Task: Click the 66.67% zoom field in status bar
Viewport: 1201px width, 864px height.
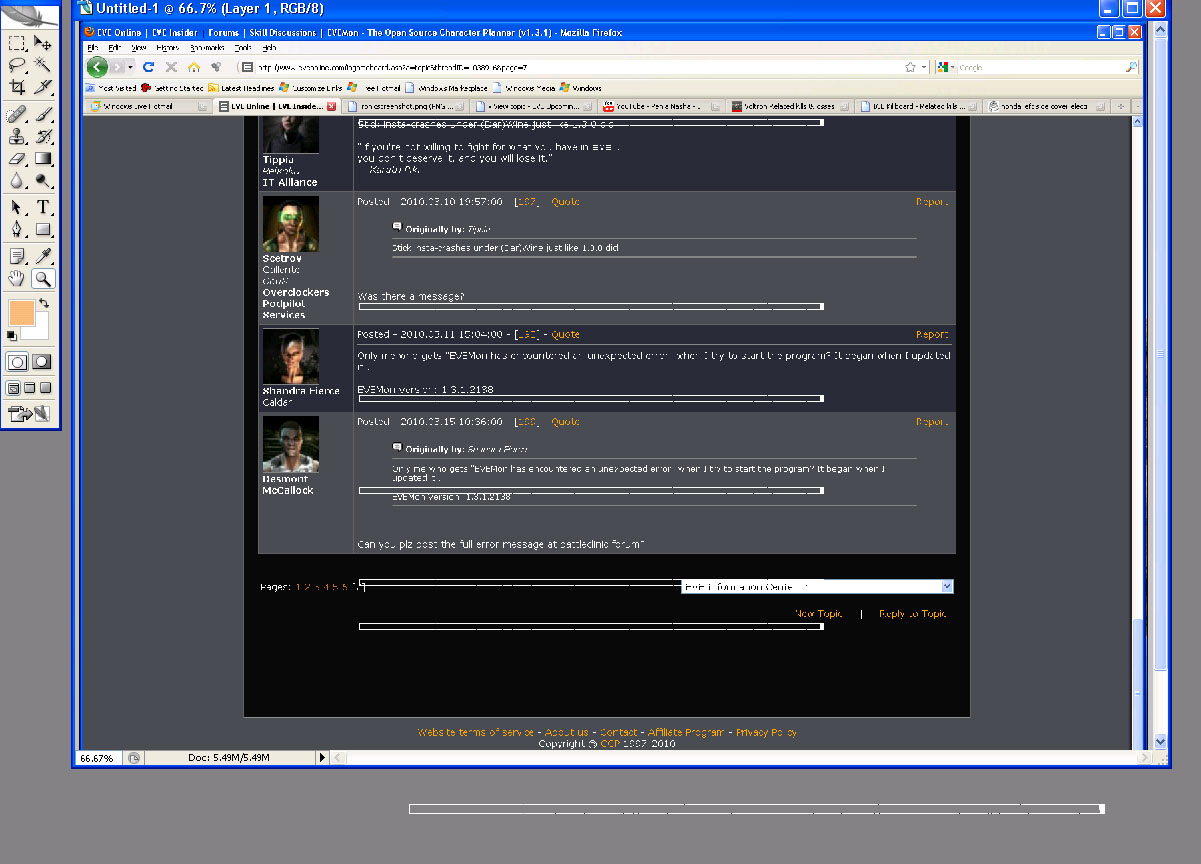Action: pos(101,758)
